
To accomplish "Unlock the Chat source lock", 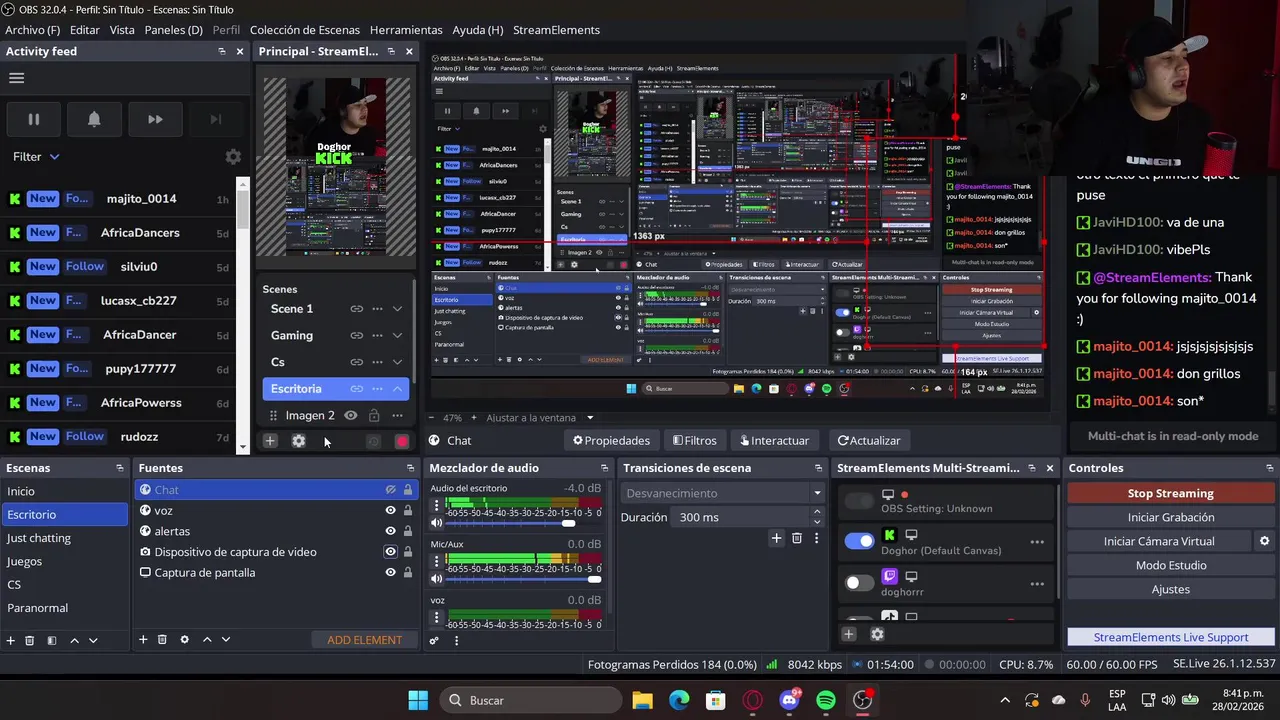I will pos(408,490).
